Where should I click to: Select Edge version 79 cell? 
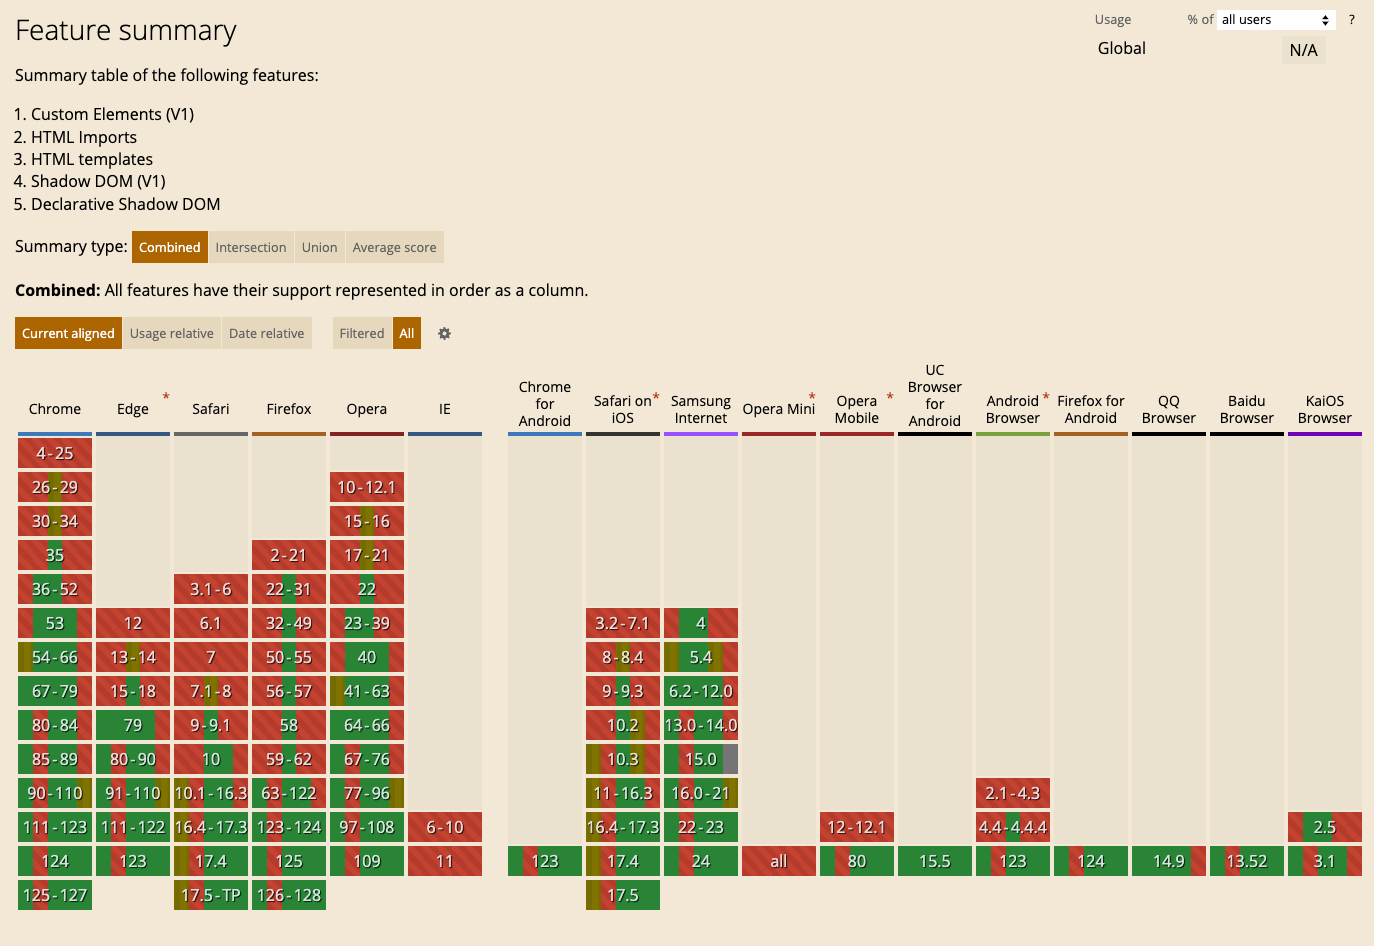pos(133,725)
